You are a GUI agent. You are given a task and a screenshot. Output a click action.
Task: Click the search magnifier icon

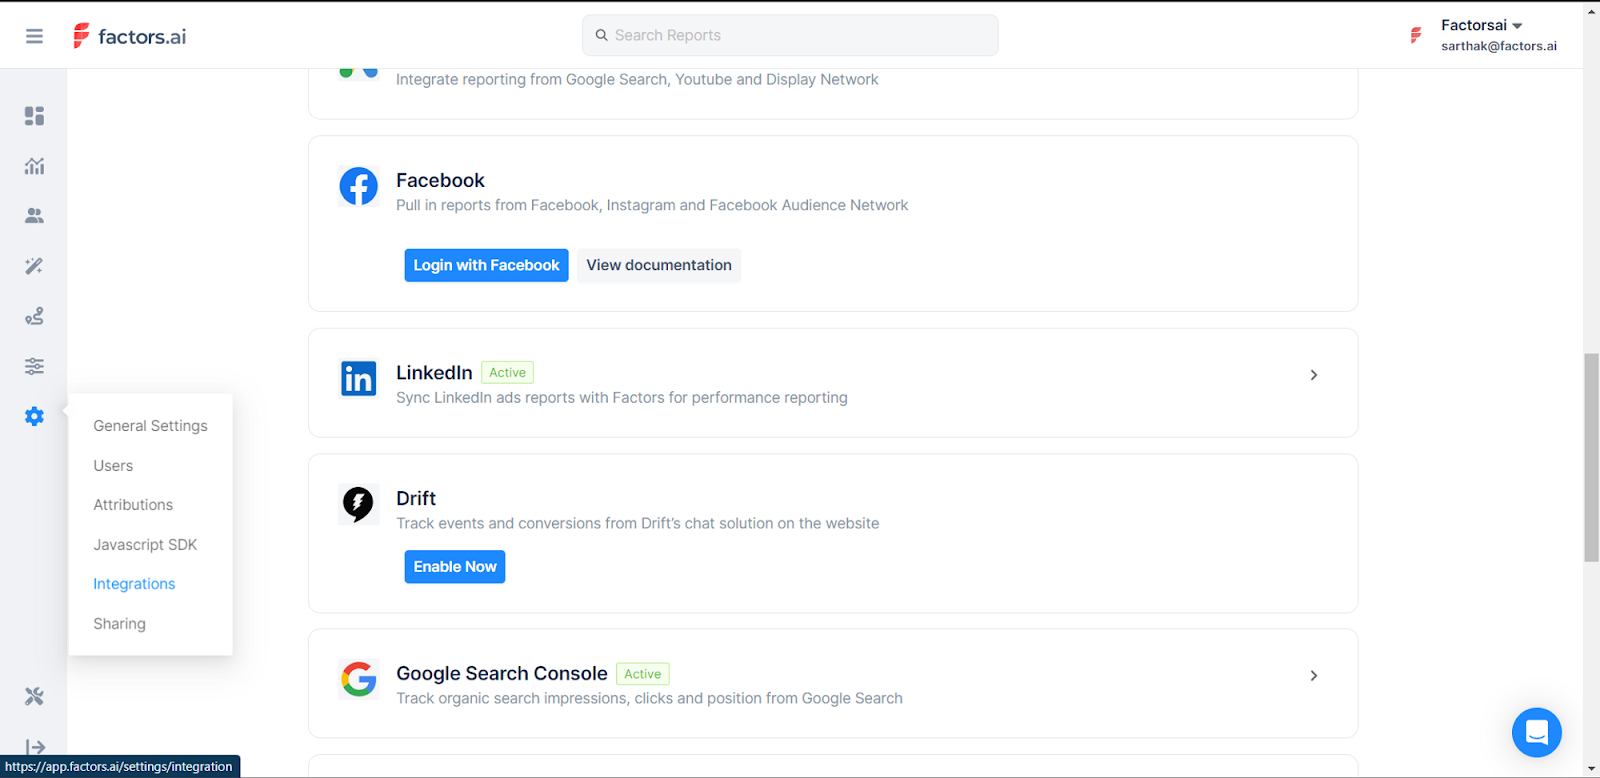click(601, 35)
